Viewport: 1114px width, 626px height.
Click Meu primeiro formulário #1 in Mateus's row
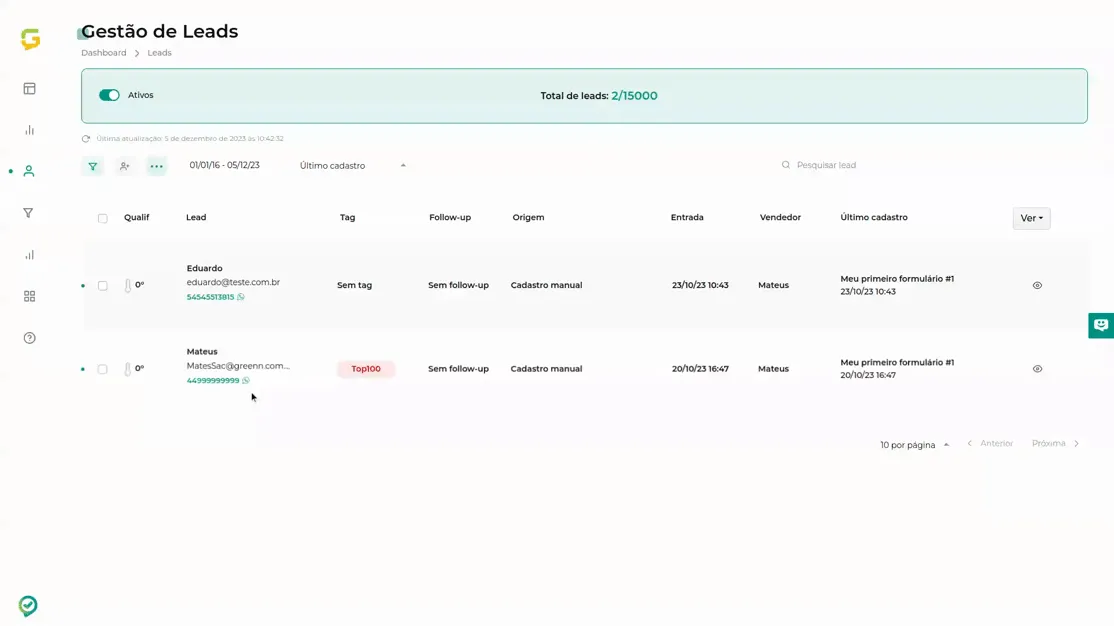point(897,362)
